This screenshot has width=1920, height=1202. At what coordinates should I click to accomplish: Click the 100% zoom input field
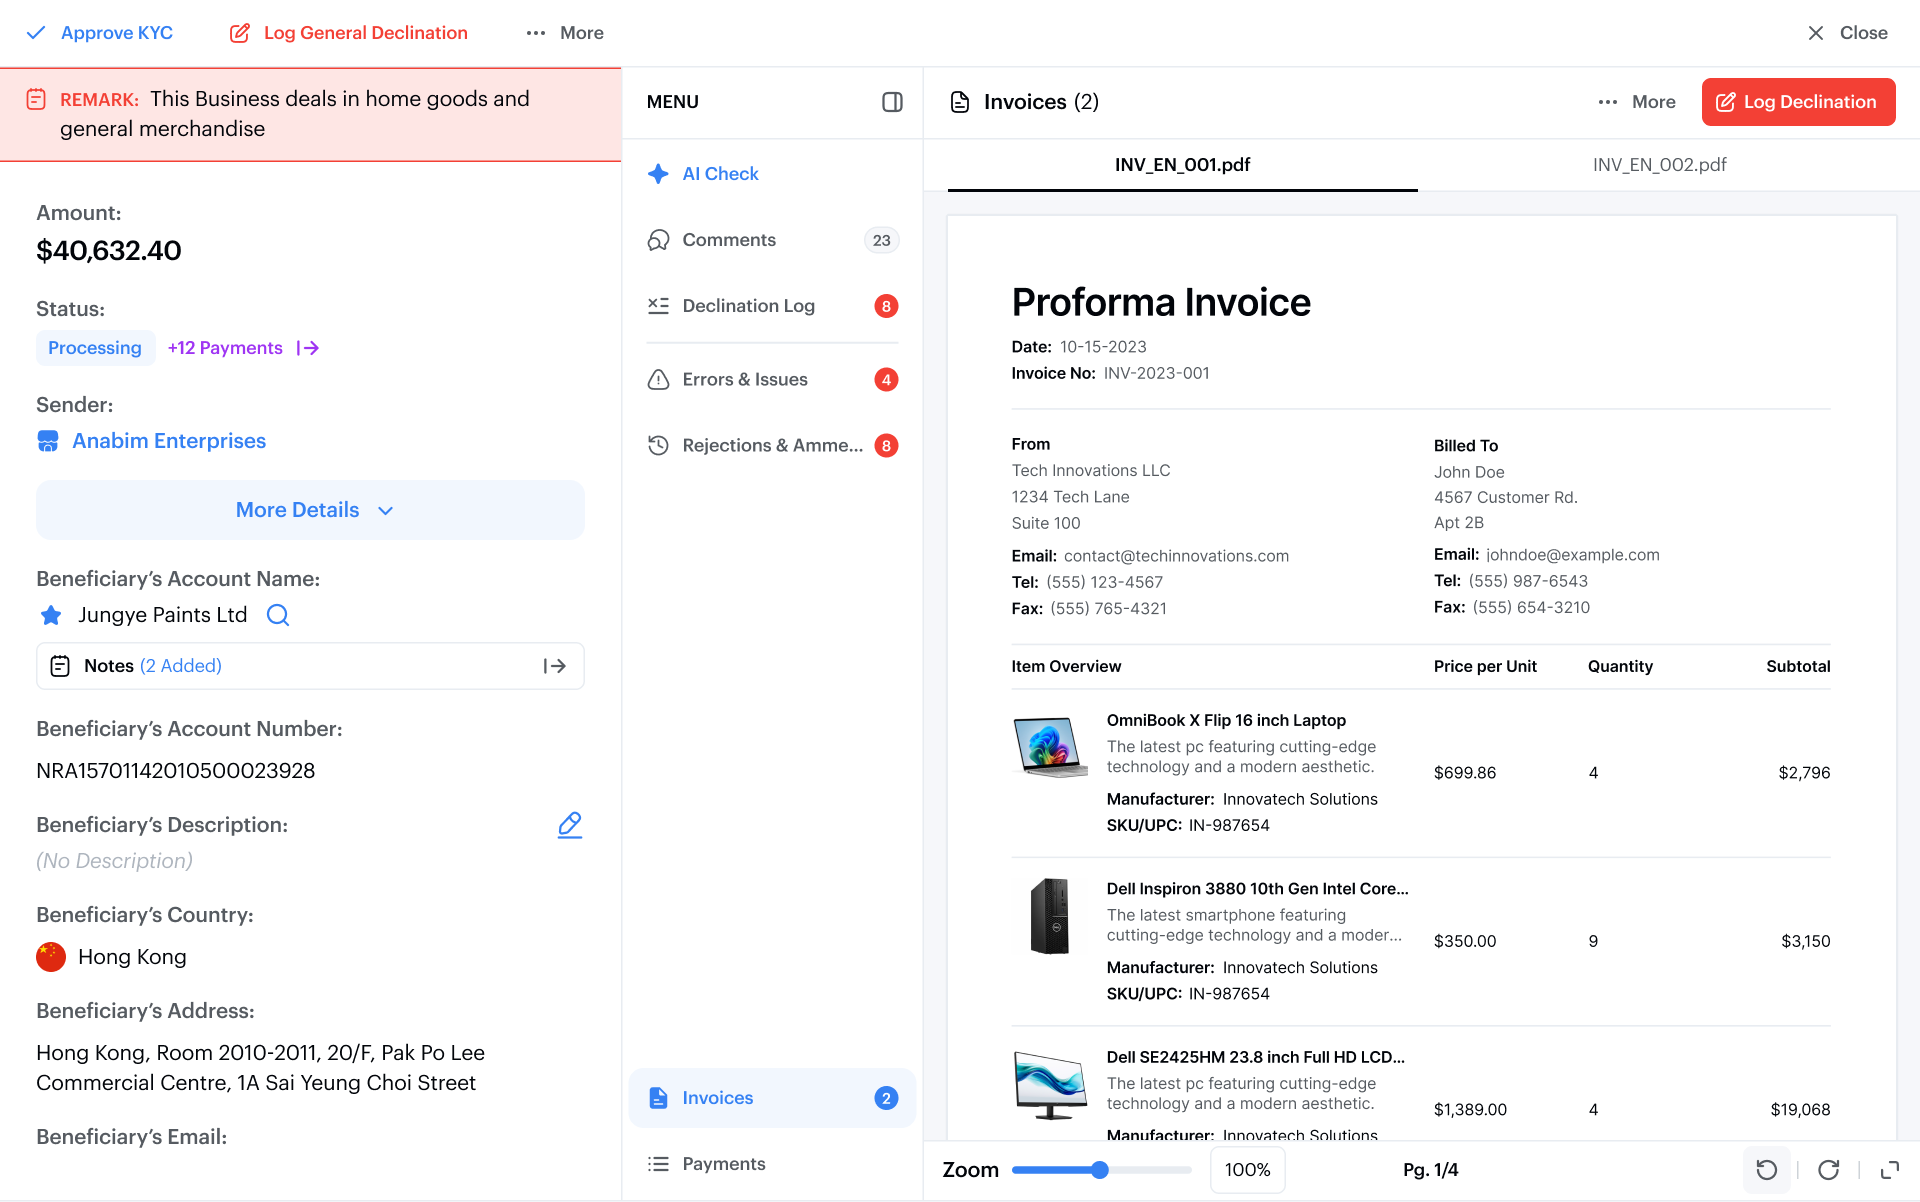[1248, 1170]
